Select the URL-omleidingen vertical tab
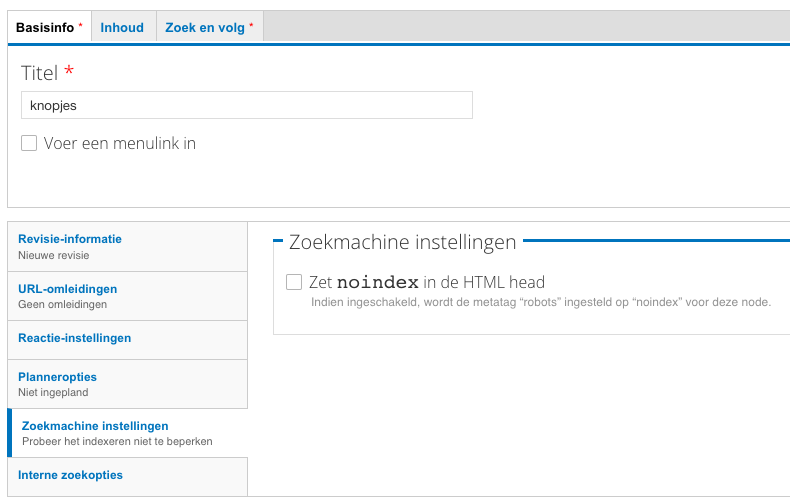Viewport: 790px width, 503px height. coord(67,289)
